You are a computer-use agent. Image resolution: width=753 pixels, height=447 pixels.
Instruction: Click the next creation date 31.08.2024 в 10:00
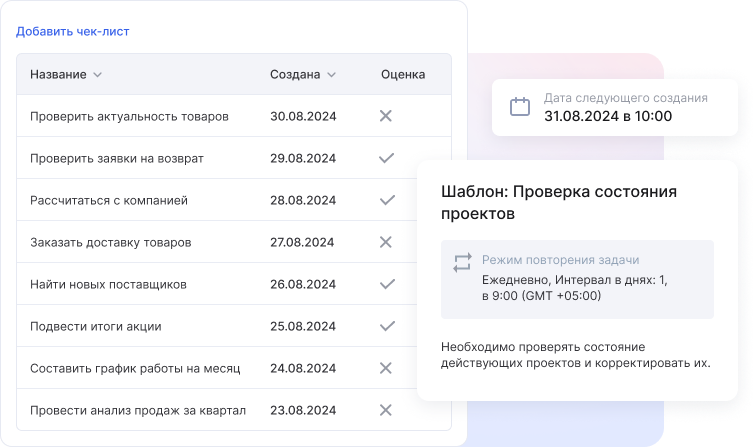click(607, 116)
